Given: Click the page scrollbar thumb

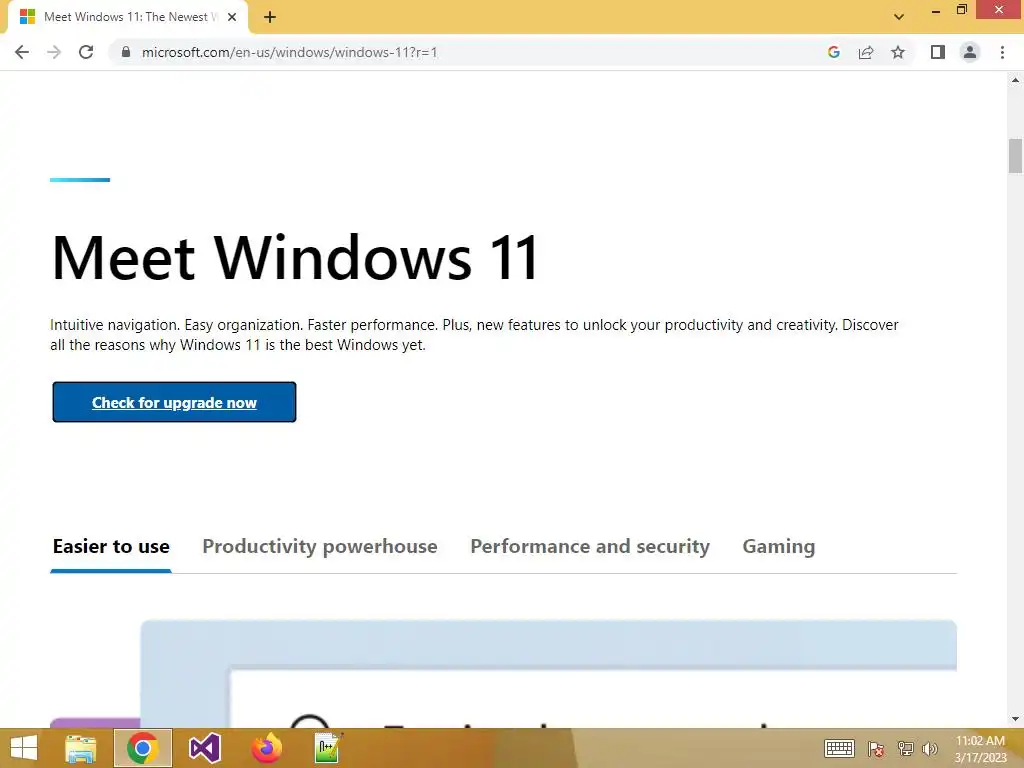Looking at the screenshot, I should point(1015,156).
